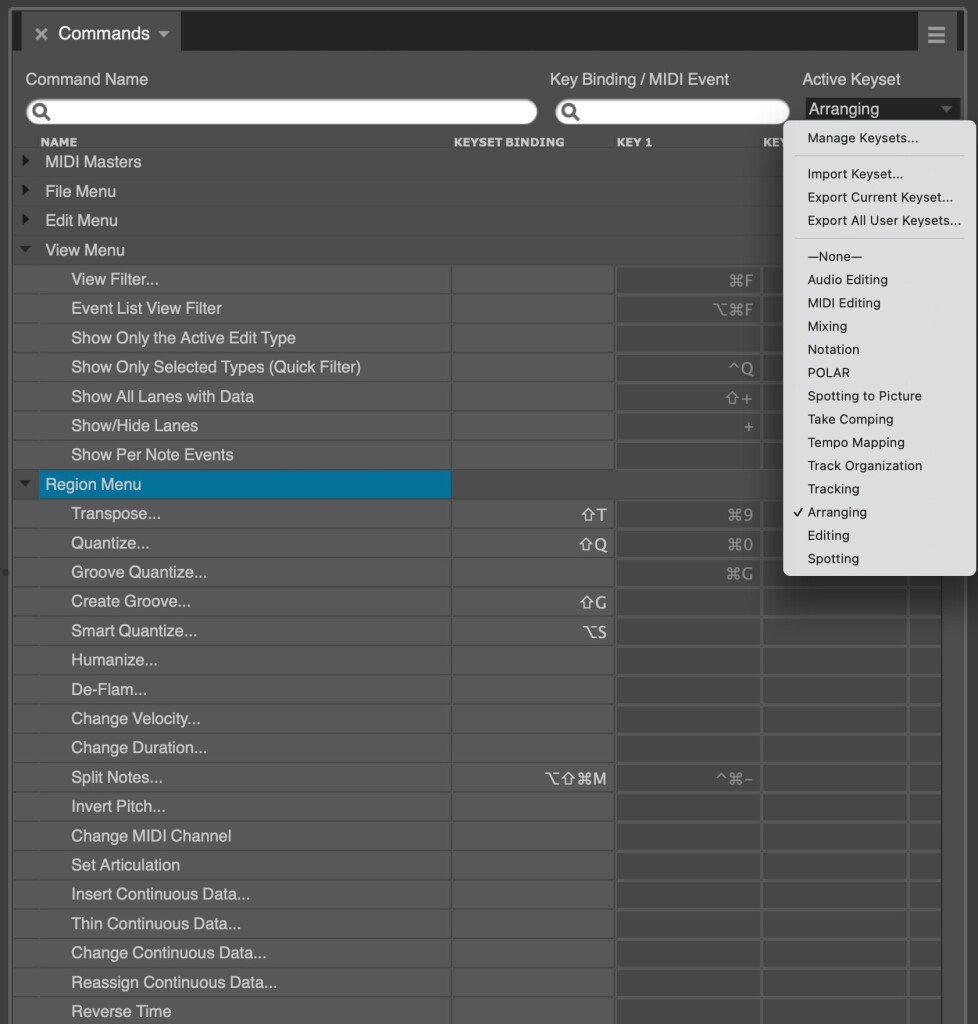Image resolution: width=978 pixels, height=1024 pixels.
Task: Collapse the Region Menu group
Action: pyautogui.click(x=25, y=483)
